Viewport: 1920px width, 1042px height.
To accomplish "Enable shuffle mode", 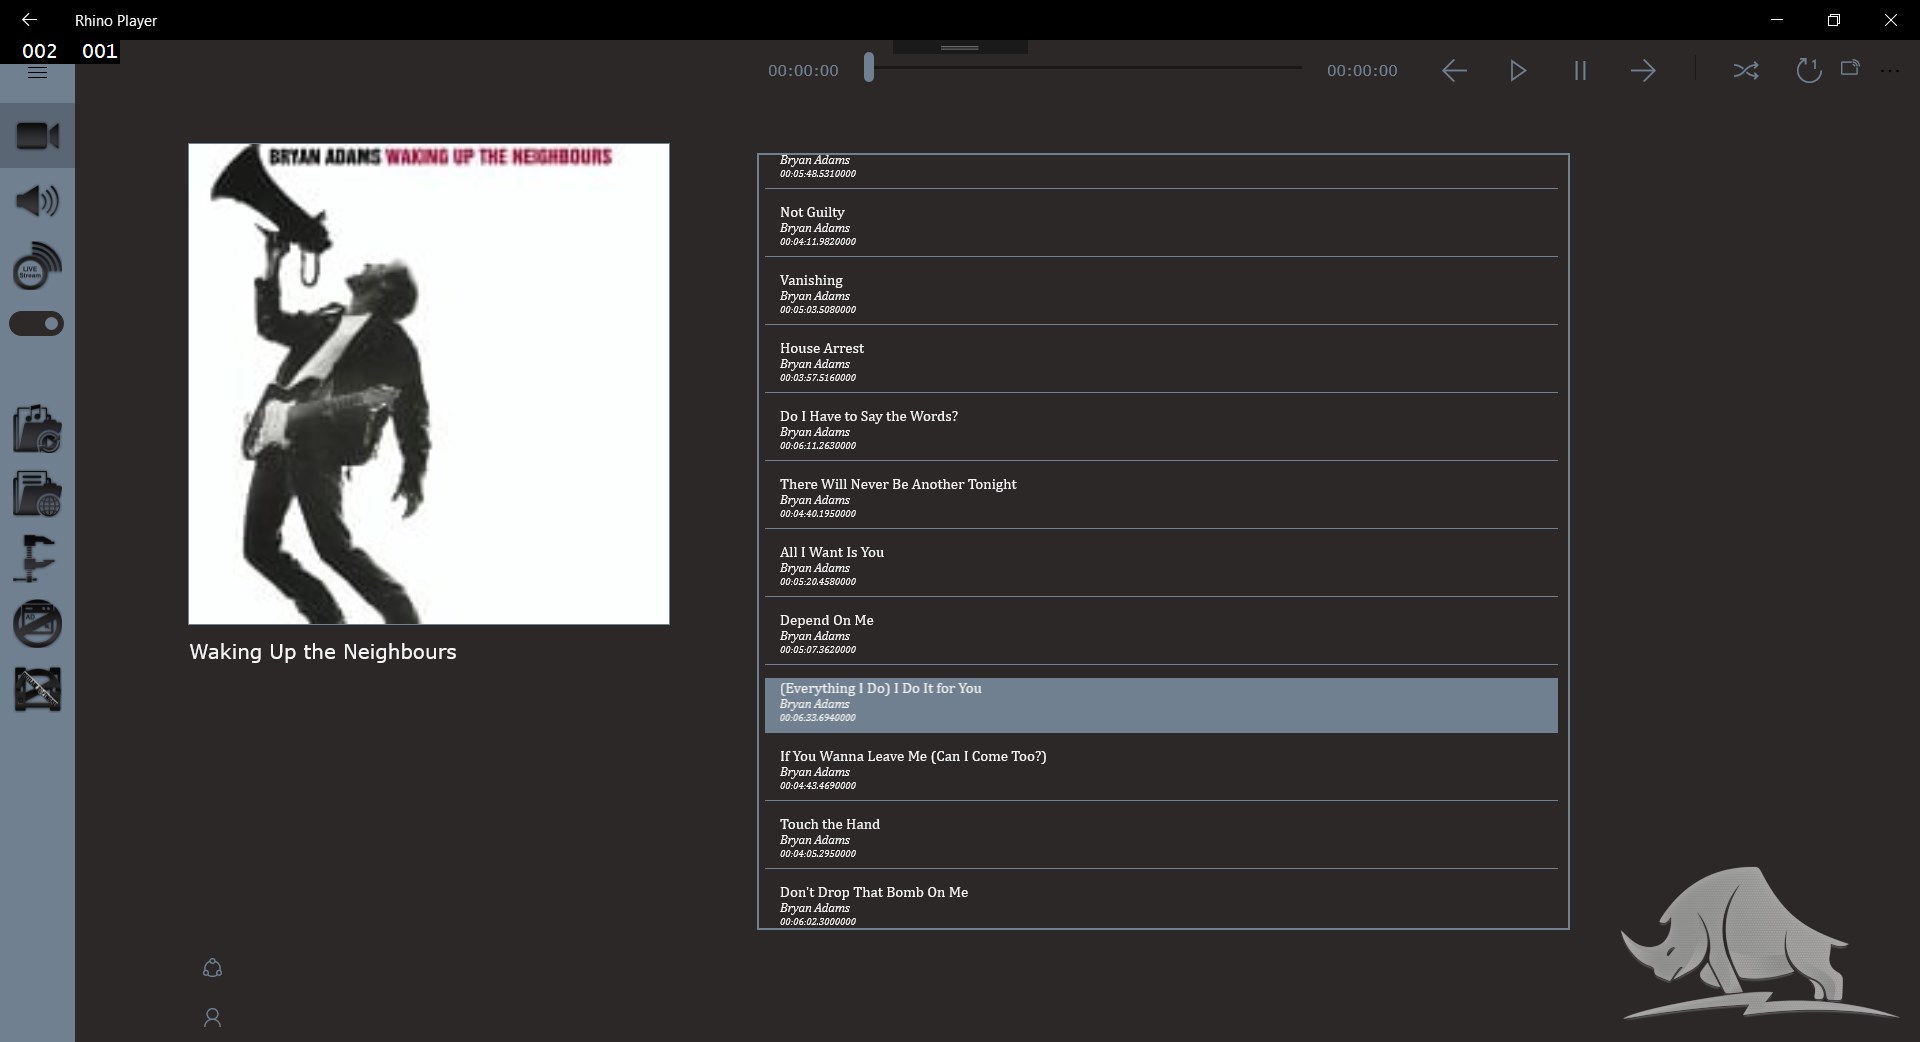I will [1746, 70].
